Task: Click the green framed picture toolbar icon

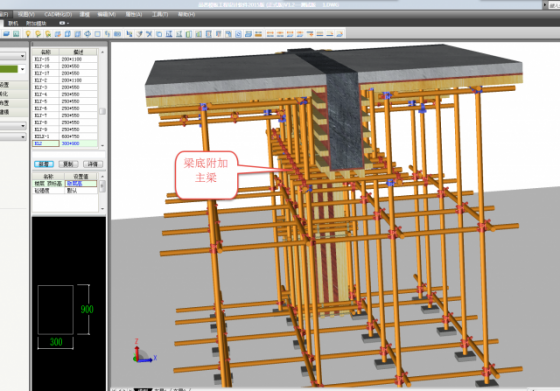Action: [x=16, y=34]
